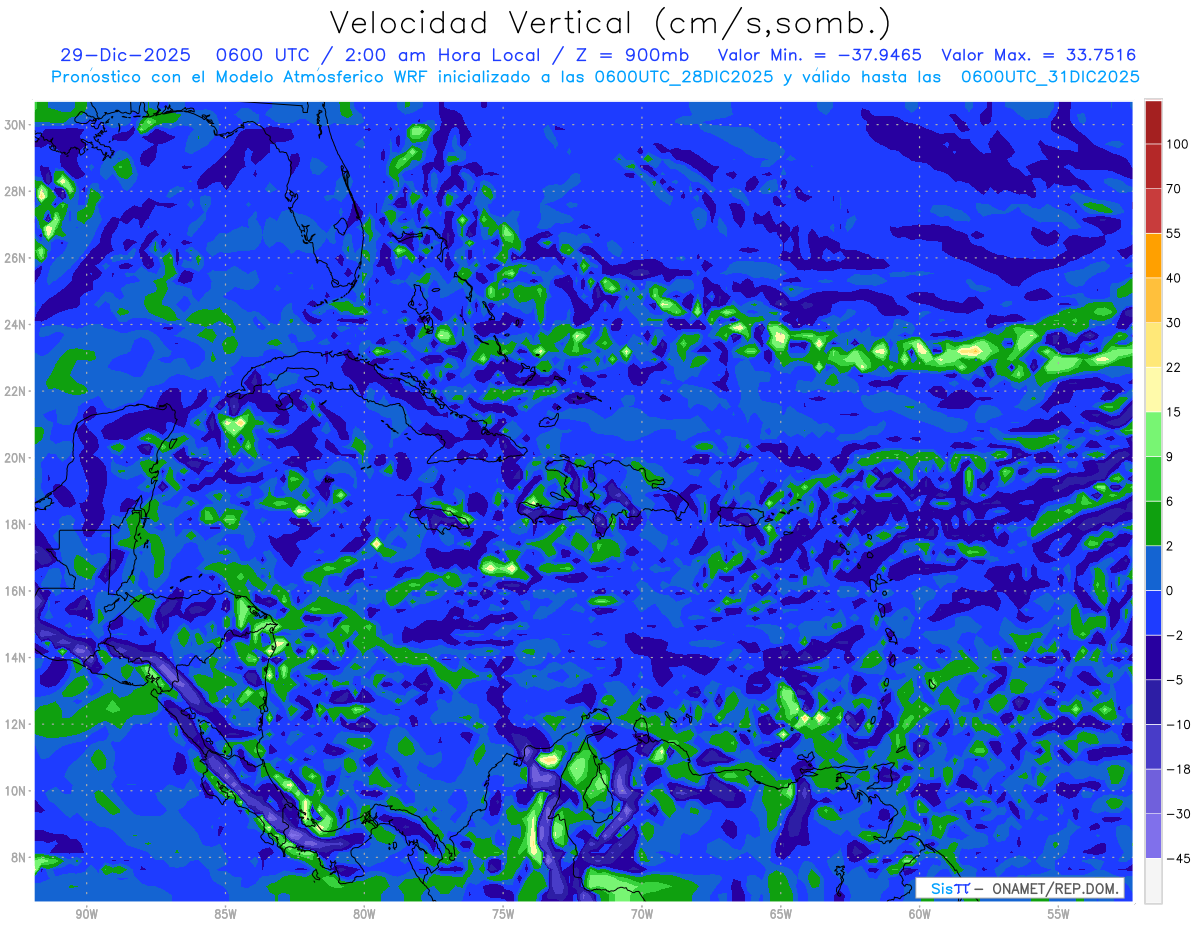Viewport: 1200px width, 927px height.
Task: Click the '30N' latitude label
Action: coord(16,125)
